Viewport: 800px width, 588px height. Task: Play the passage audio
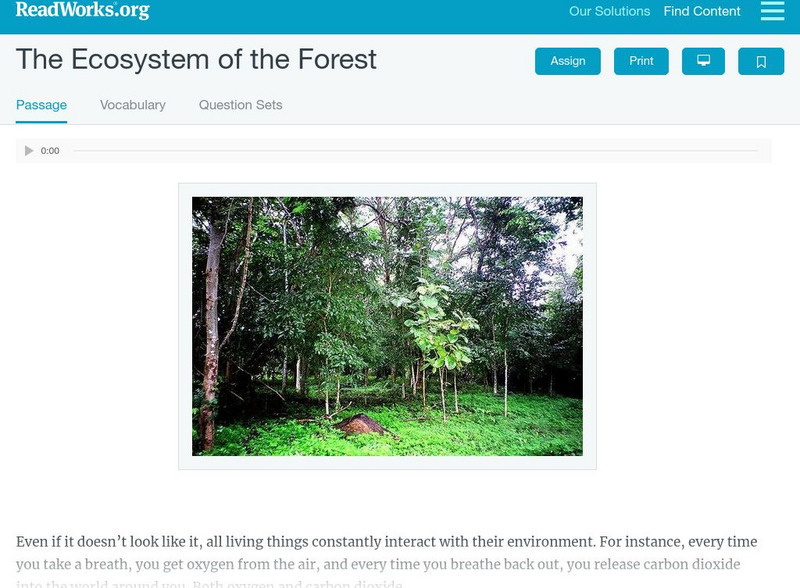[29, 151]
